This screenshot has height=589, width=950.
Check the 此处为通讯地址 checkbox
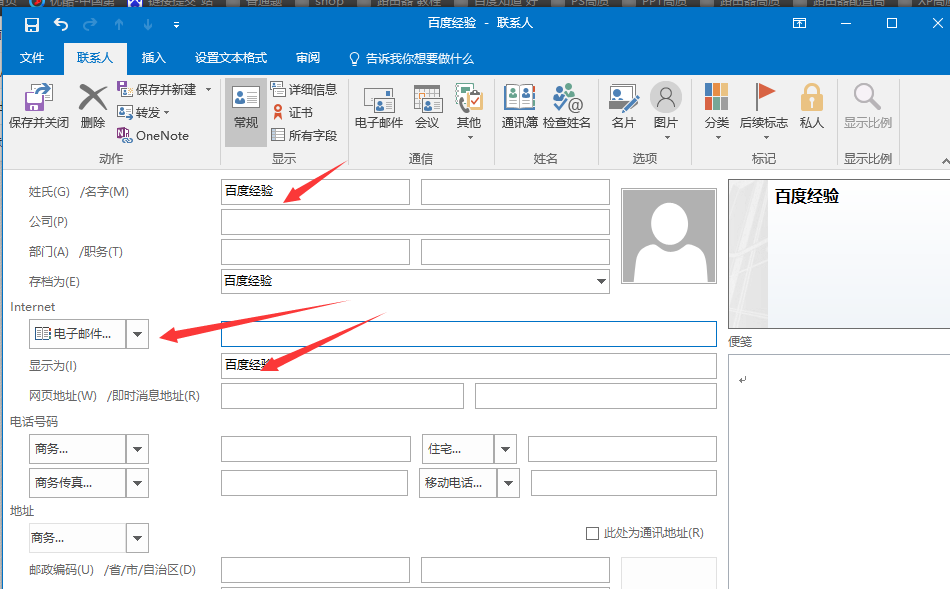[x=592, y=533]
